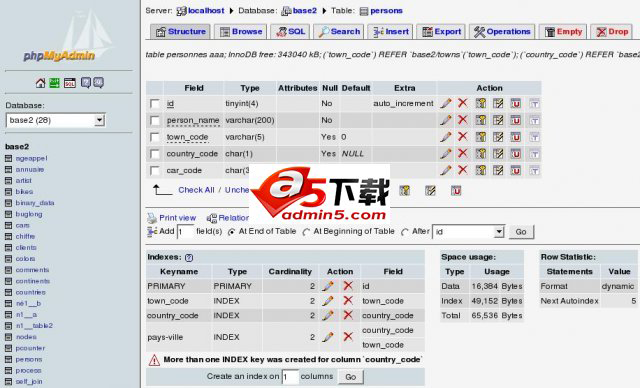Drop country_code field with red X
The width and height of the screenshot is (640, 388).
[462, 153]
